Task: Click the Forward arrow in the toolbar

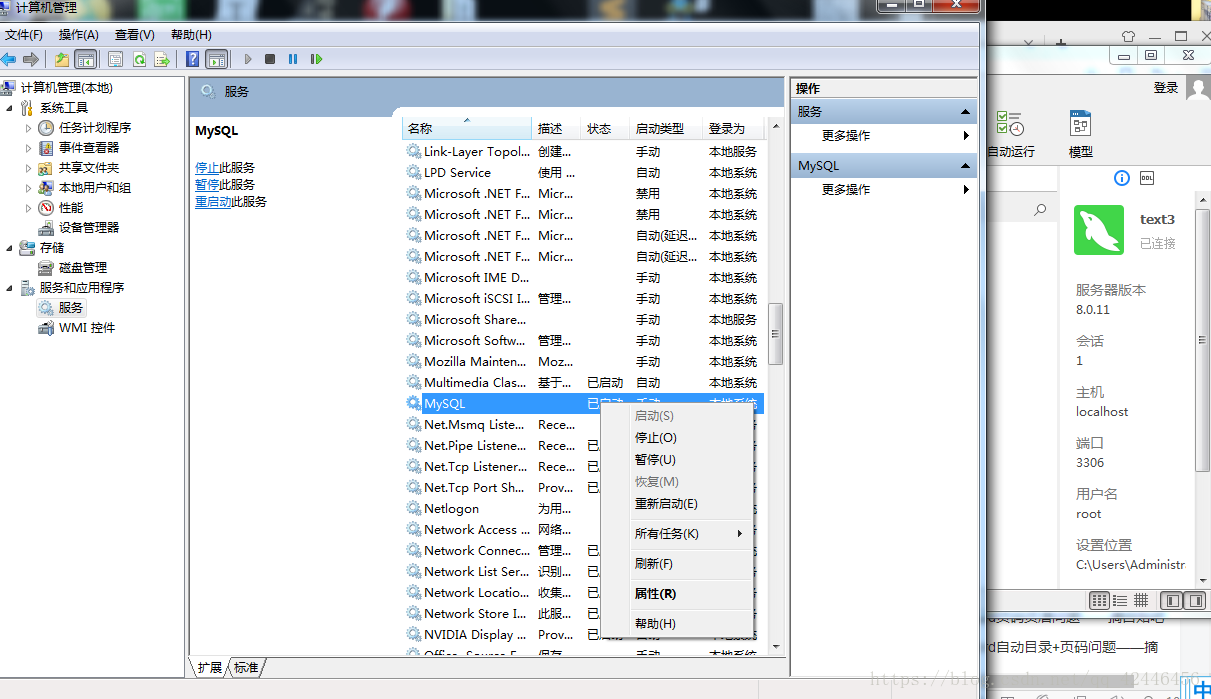Action: (x=31, y=59)
